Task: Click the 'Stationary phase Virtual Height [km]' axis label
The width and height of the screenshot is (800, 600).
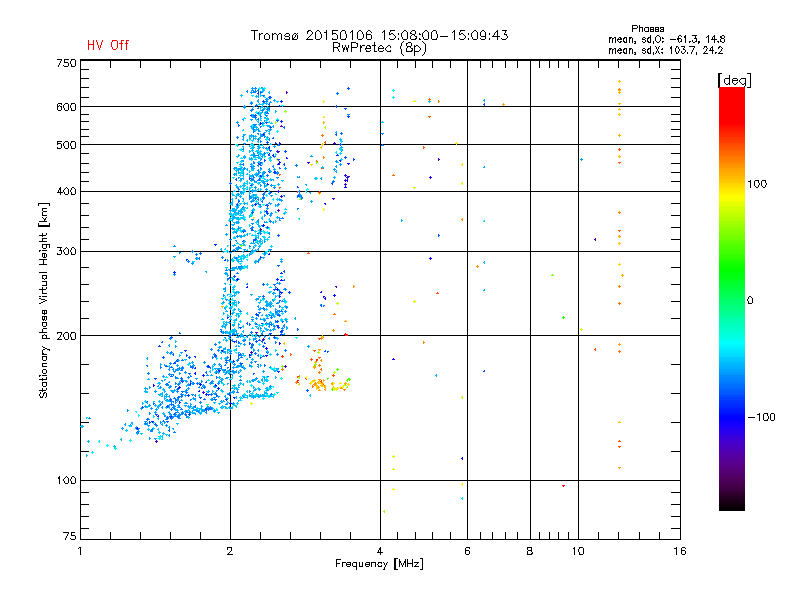Action: [x=44, y=301]
